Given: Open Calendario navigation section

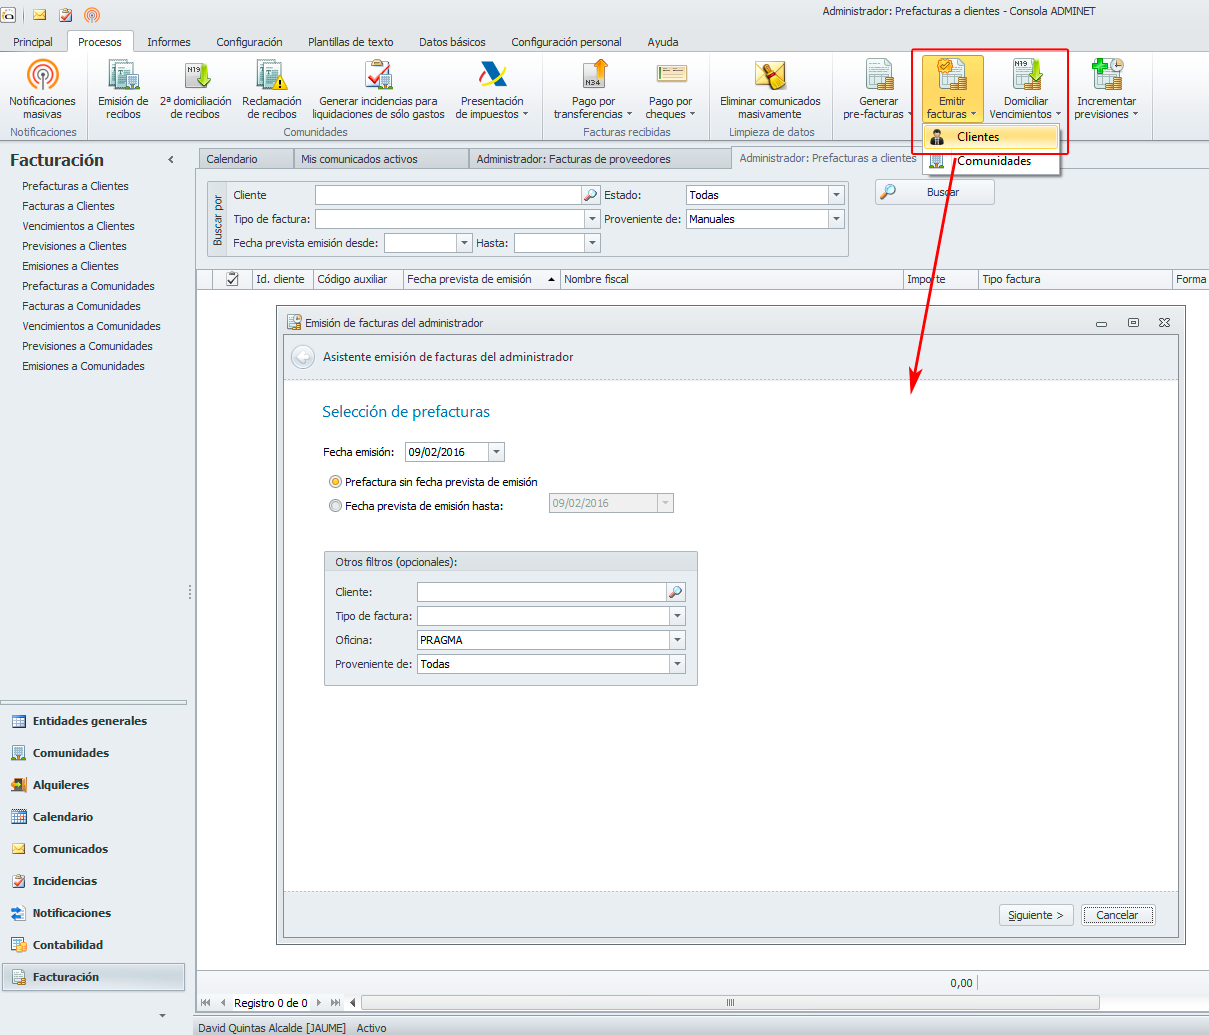Looking at the screenshot, I should pos(93,817).
